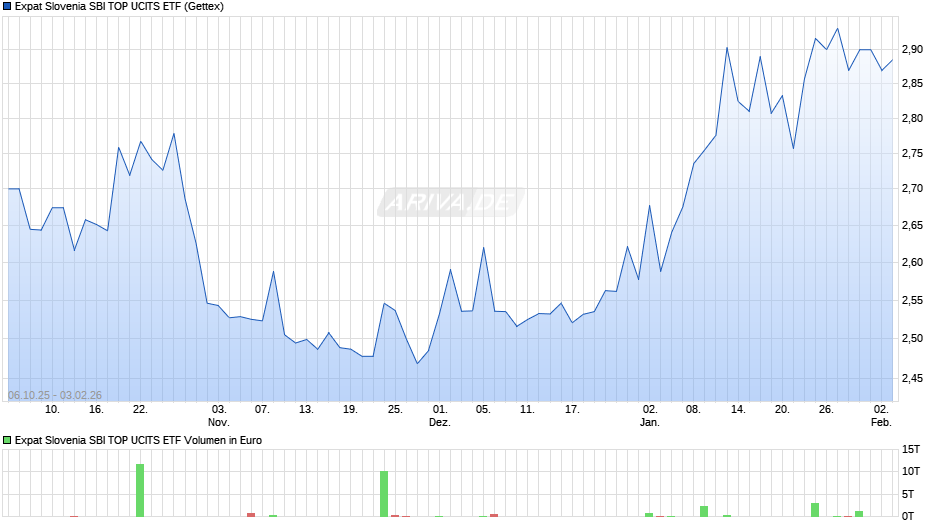Click the '17.' date label on x-axis

pos(572,410)
